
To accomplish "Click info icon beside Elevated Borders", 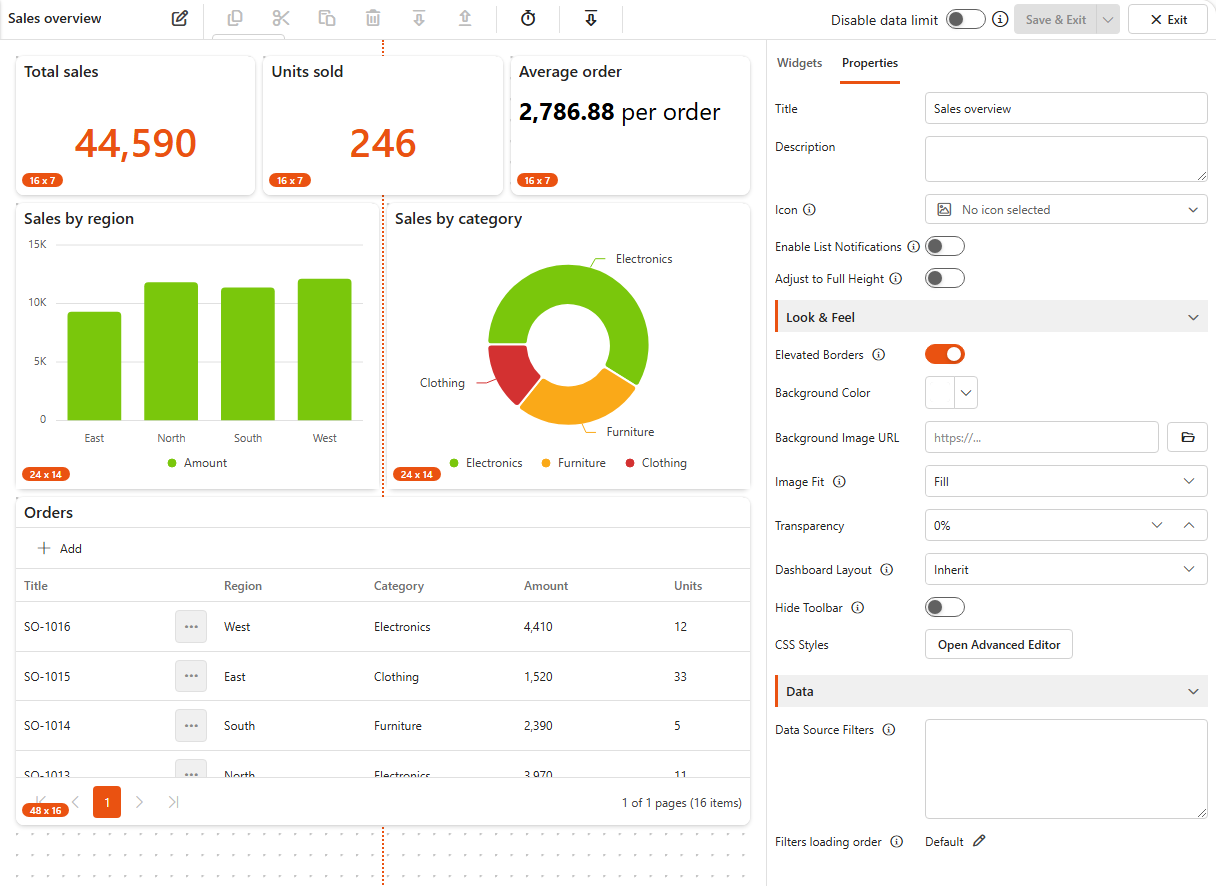I will (x=878, y=355).
